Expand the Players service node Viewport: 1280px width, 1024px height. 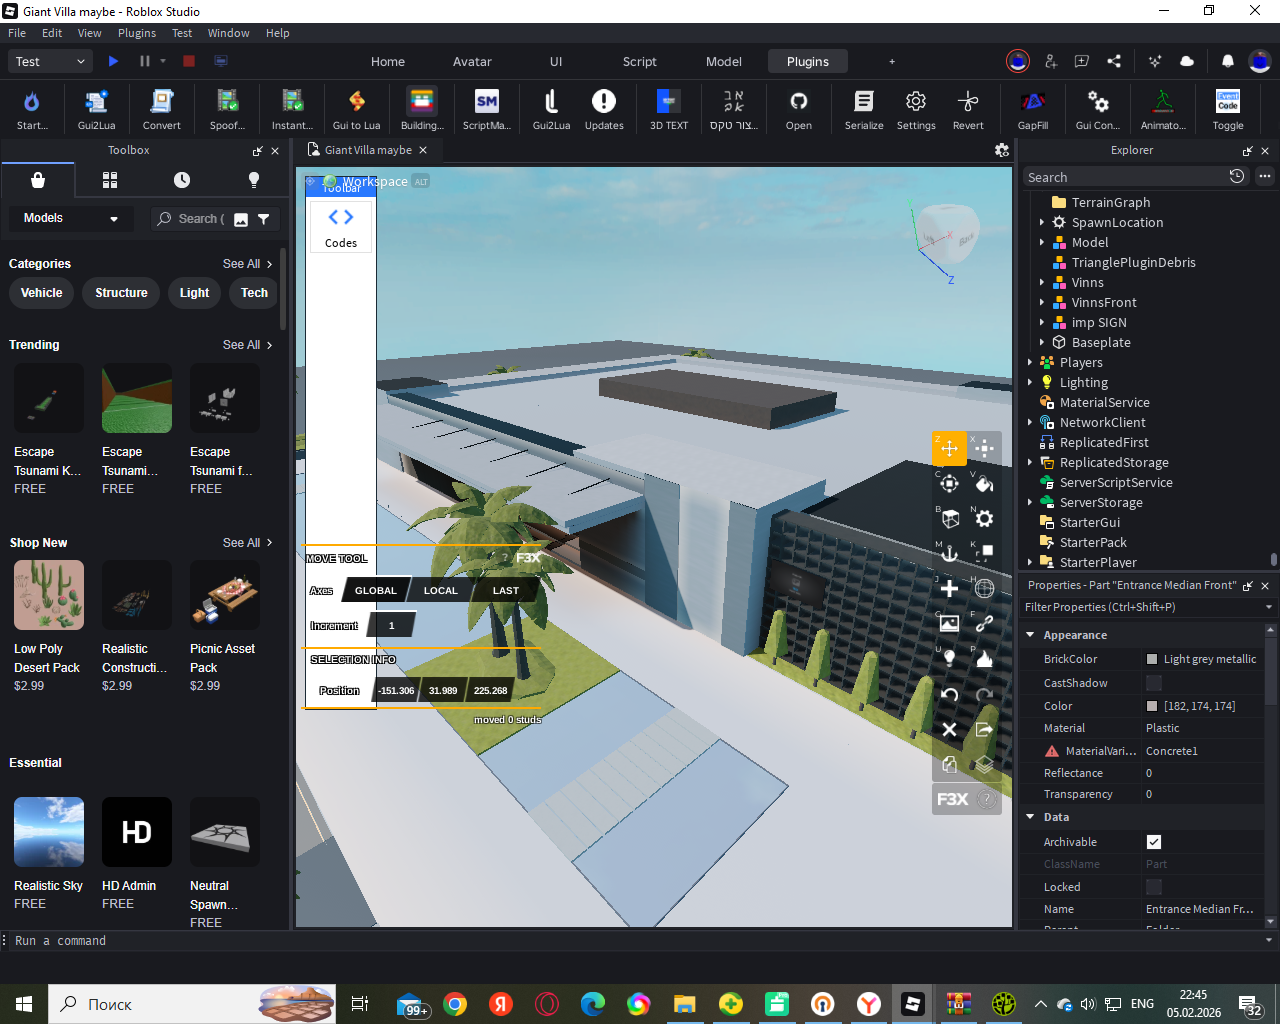[x=1030, y=362]
